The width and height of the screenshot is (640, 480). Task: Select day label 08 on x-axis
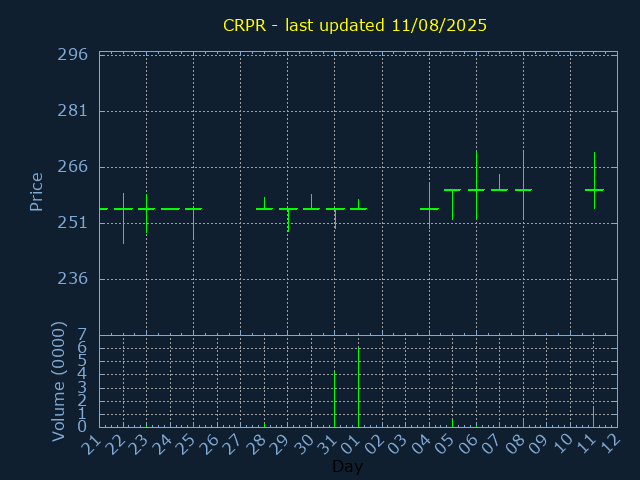pyautogui.click(x=515, y=444)
